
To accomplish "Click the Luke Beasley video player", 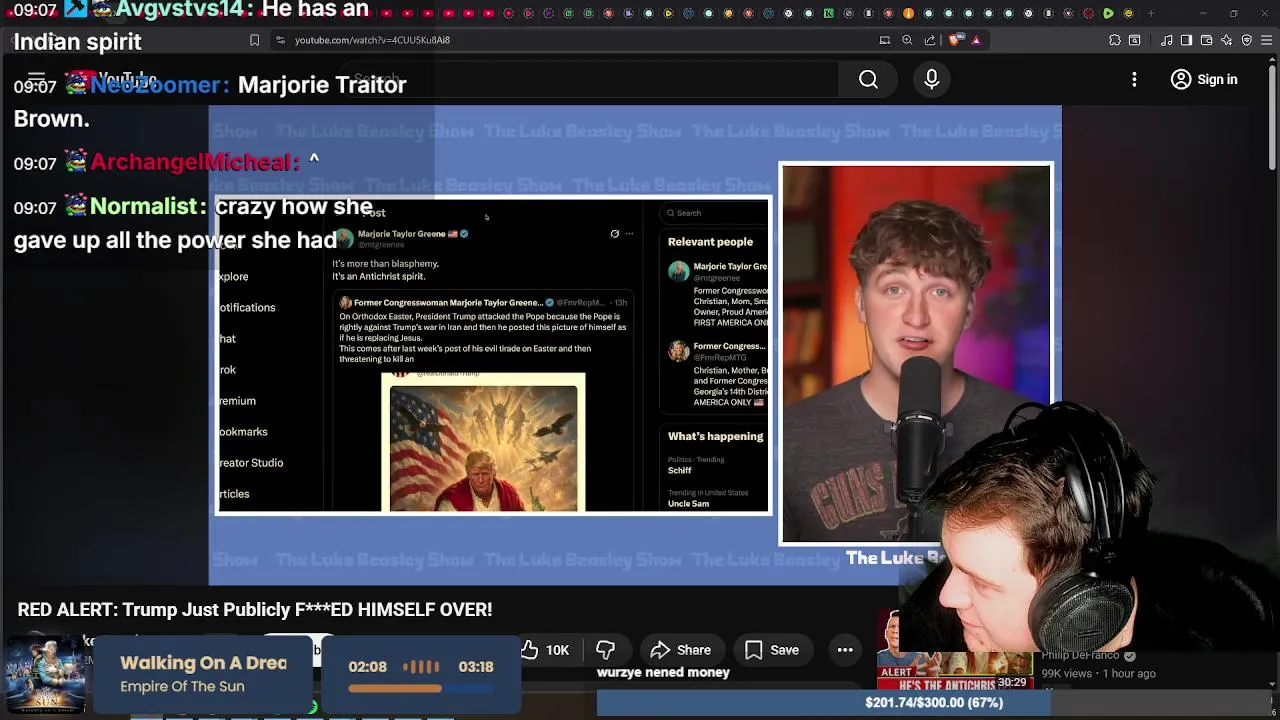I will click(635, 345).
